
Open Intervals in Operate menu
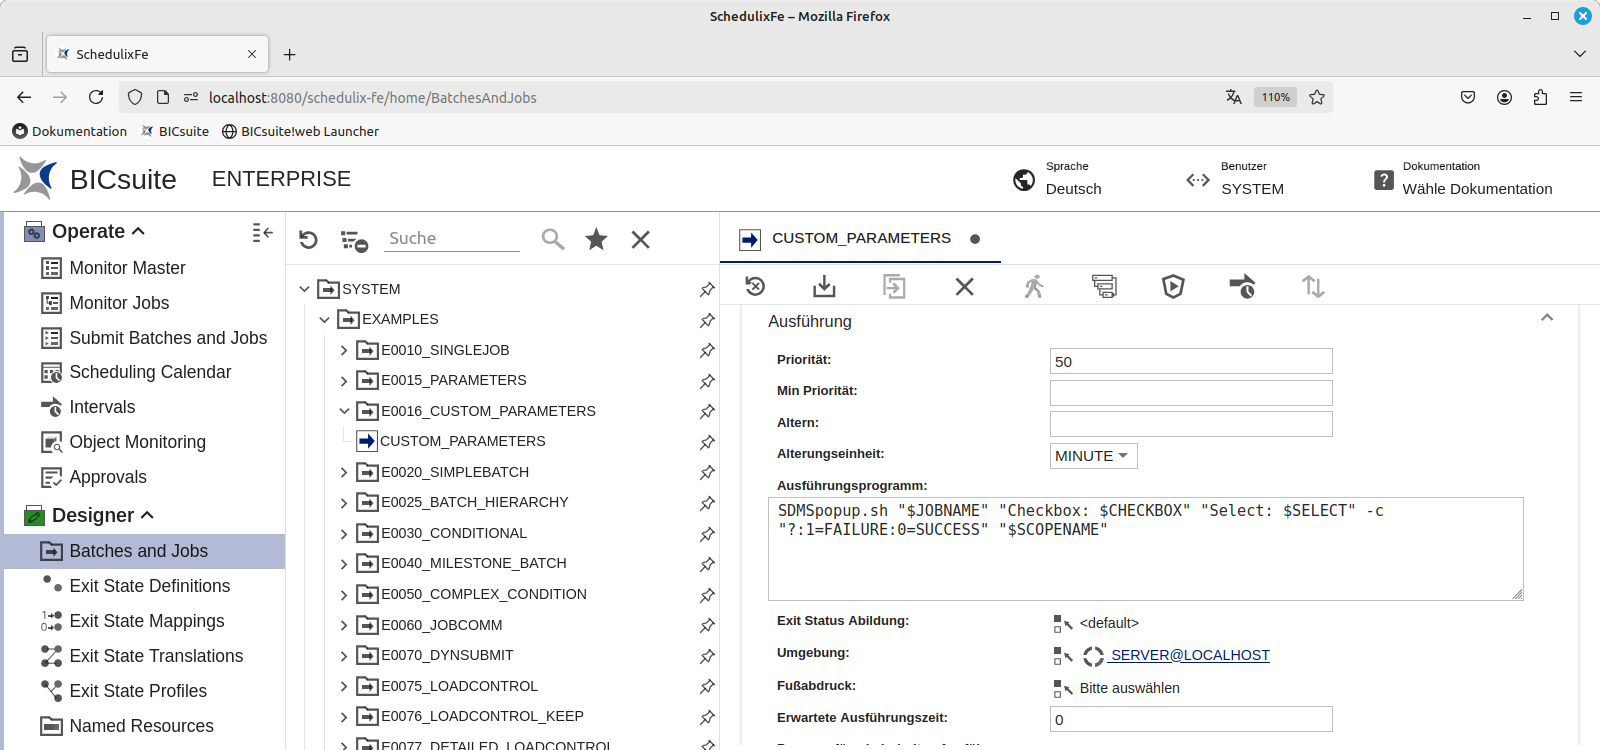[102, 407]
